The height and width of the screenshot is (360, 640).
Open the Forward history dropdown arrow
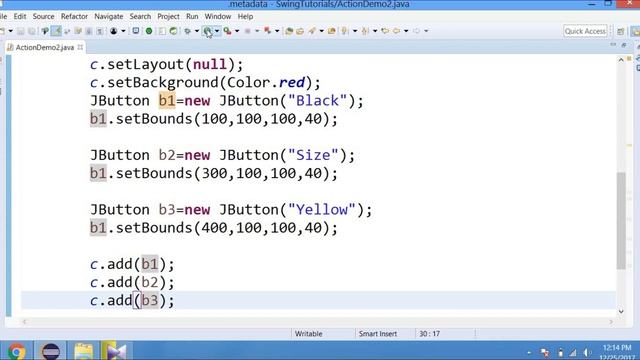pos(426,31)
